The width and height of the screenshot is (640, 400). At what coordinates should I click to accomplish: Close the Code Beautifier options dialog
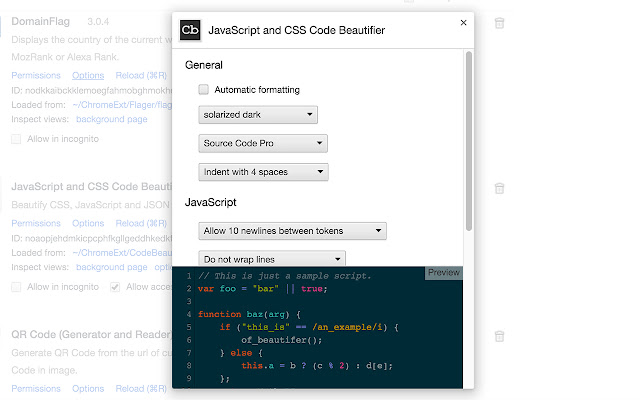[x=462, y=21]
